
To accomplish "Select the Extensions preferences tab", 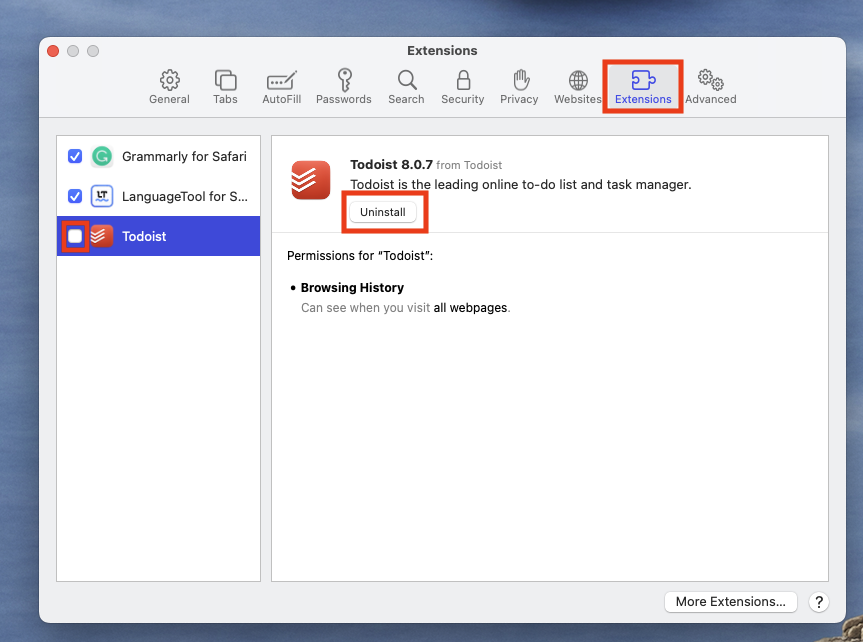I will tap(643, 87).
